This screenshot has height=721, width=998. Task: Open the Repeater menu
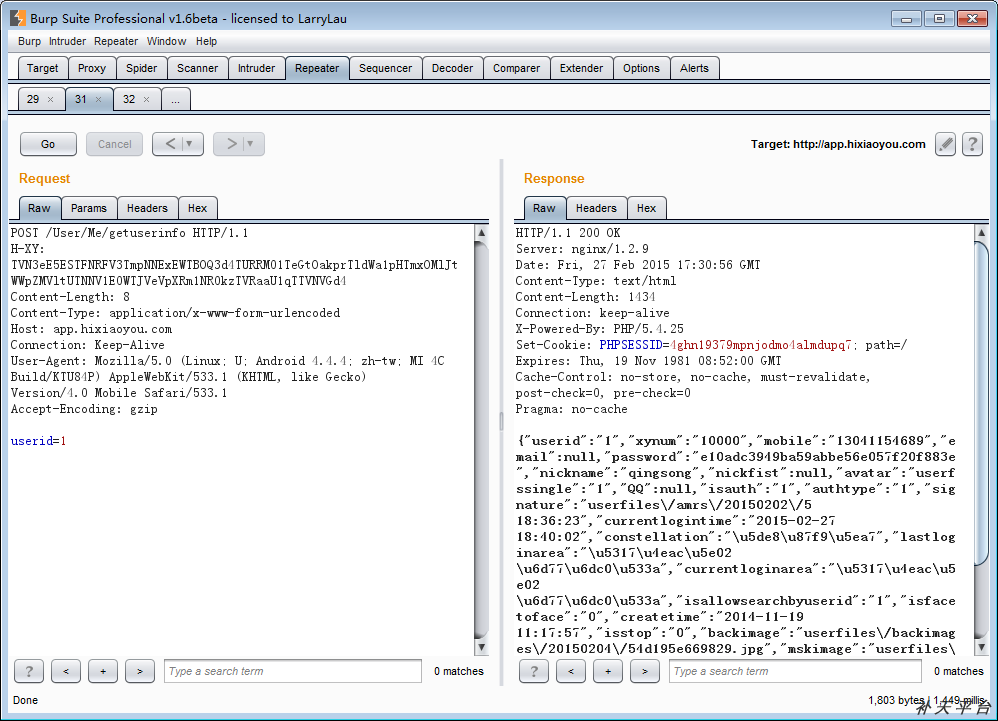tap(116, 41)
